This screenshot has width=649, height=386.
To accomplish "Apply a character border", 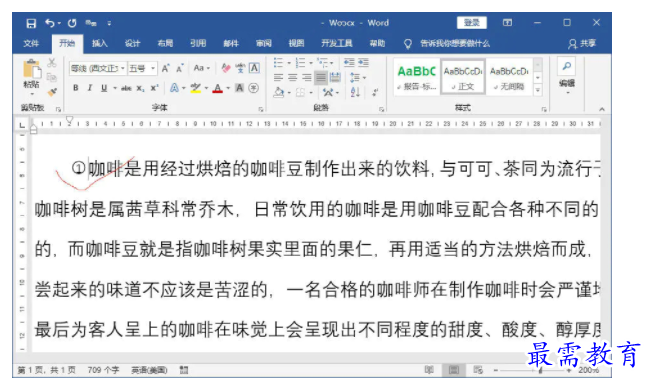I will (254, 68).
